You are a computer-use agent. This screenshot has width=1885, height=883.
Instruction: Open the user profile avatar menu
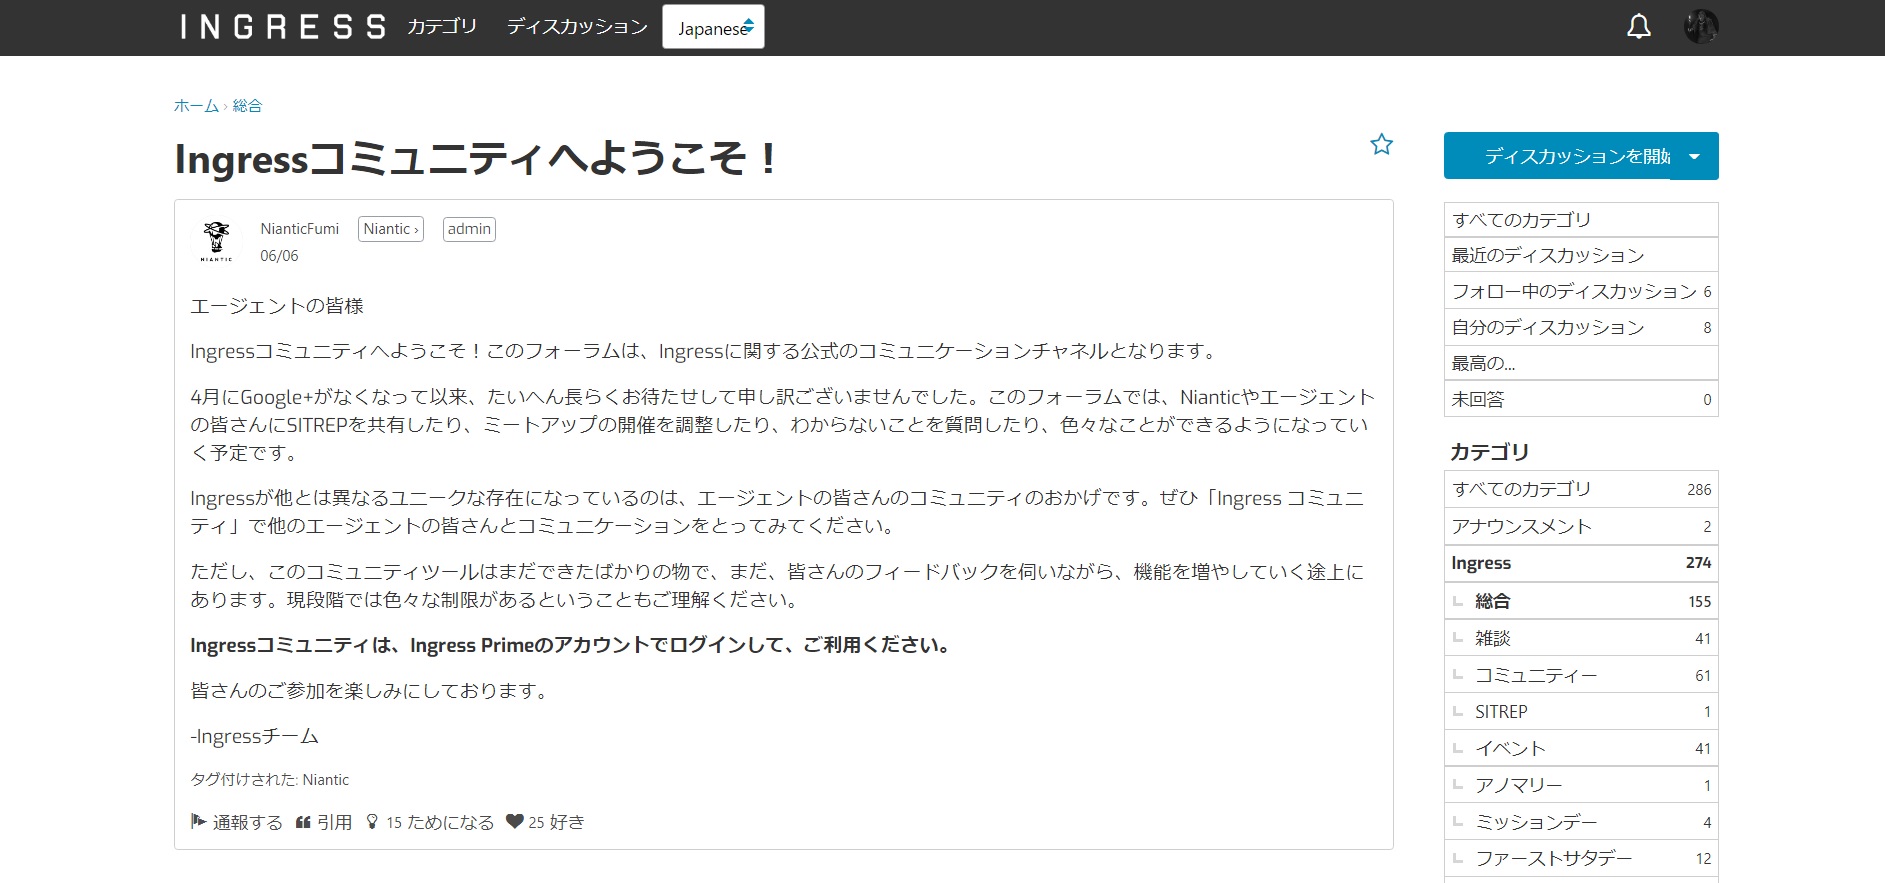pos(1700,27)
